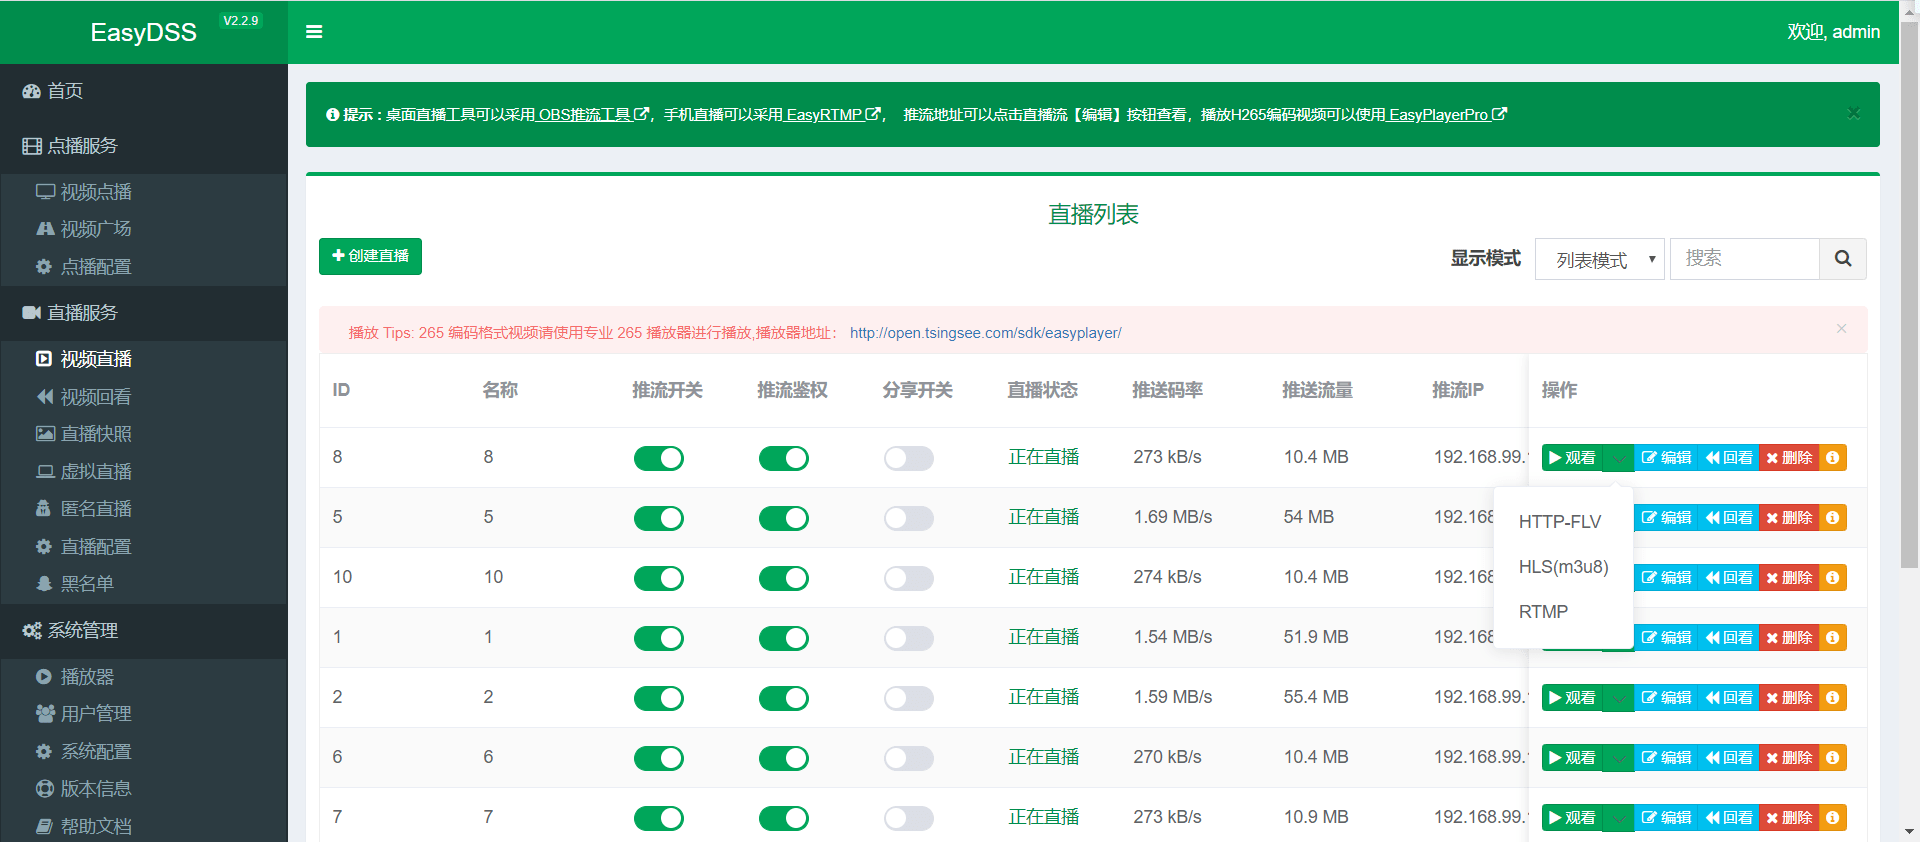Open 虚拟直播 in the sidebar
This screenshot has width=1920, height=842.
click(96, 472)
